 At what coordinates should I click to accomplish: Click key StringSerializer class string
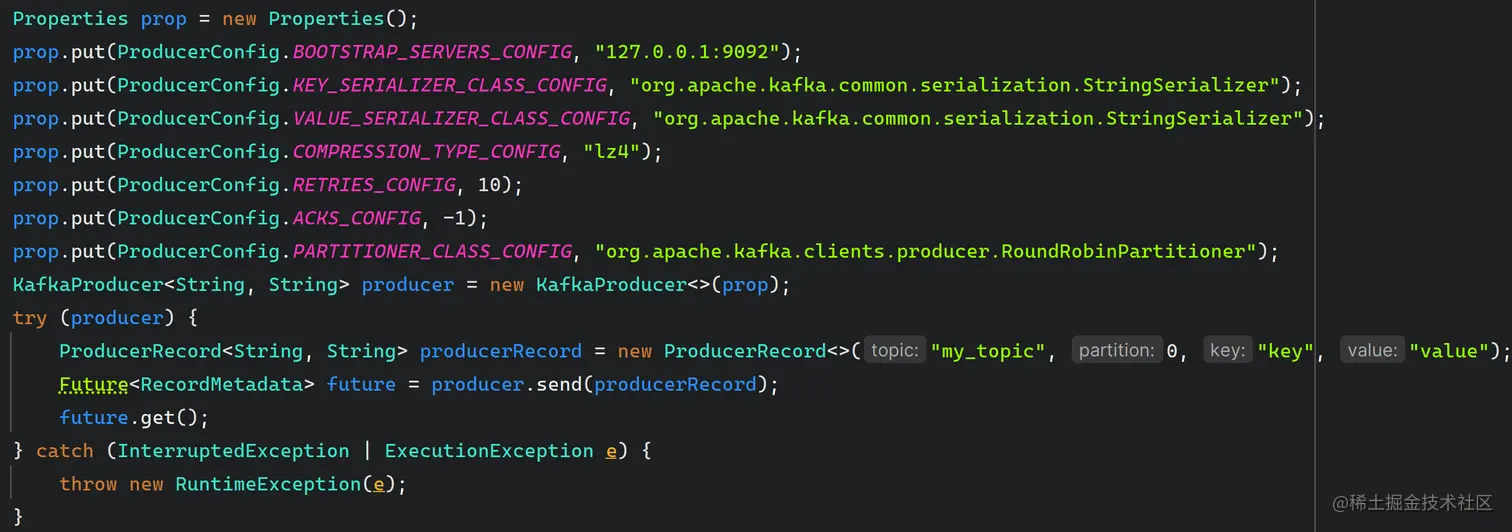[955, 85]
